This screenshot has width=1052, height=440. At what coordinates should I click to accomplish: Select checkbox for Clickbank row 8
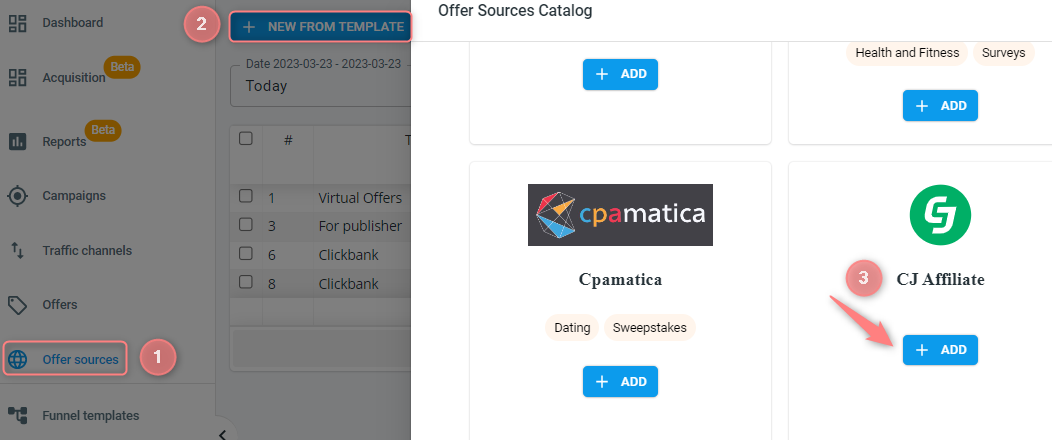pyautogui.click(x=246, y=282)
